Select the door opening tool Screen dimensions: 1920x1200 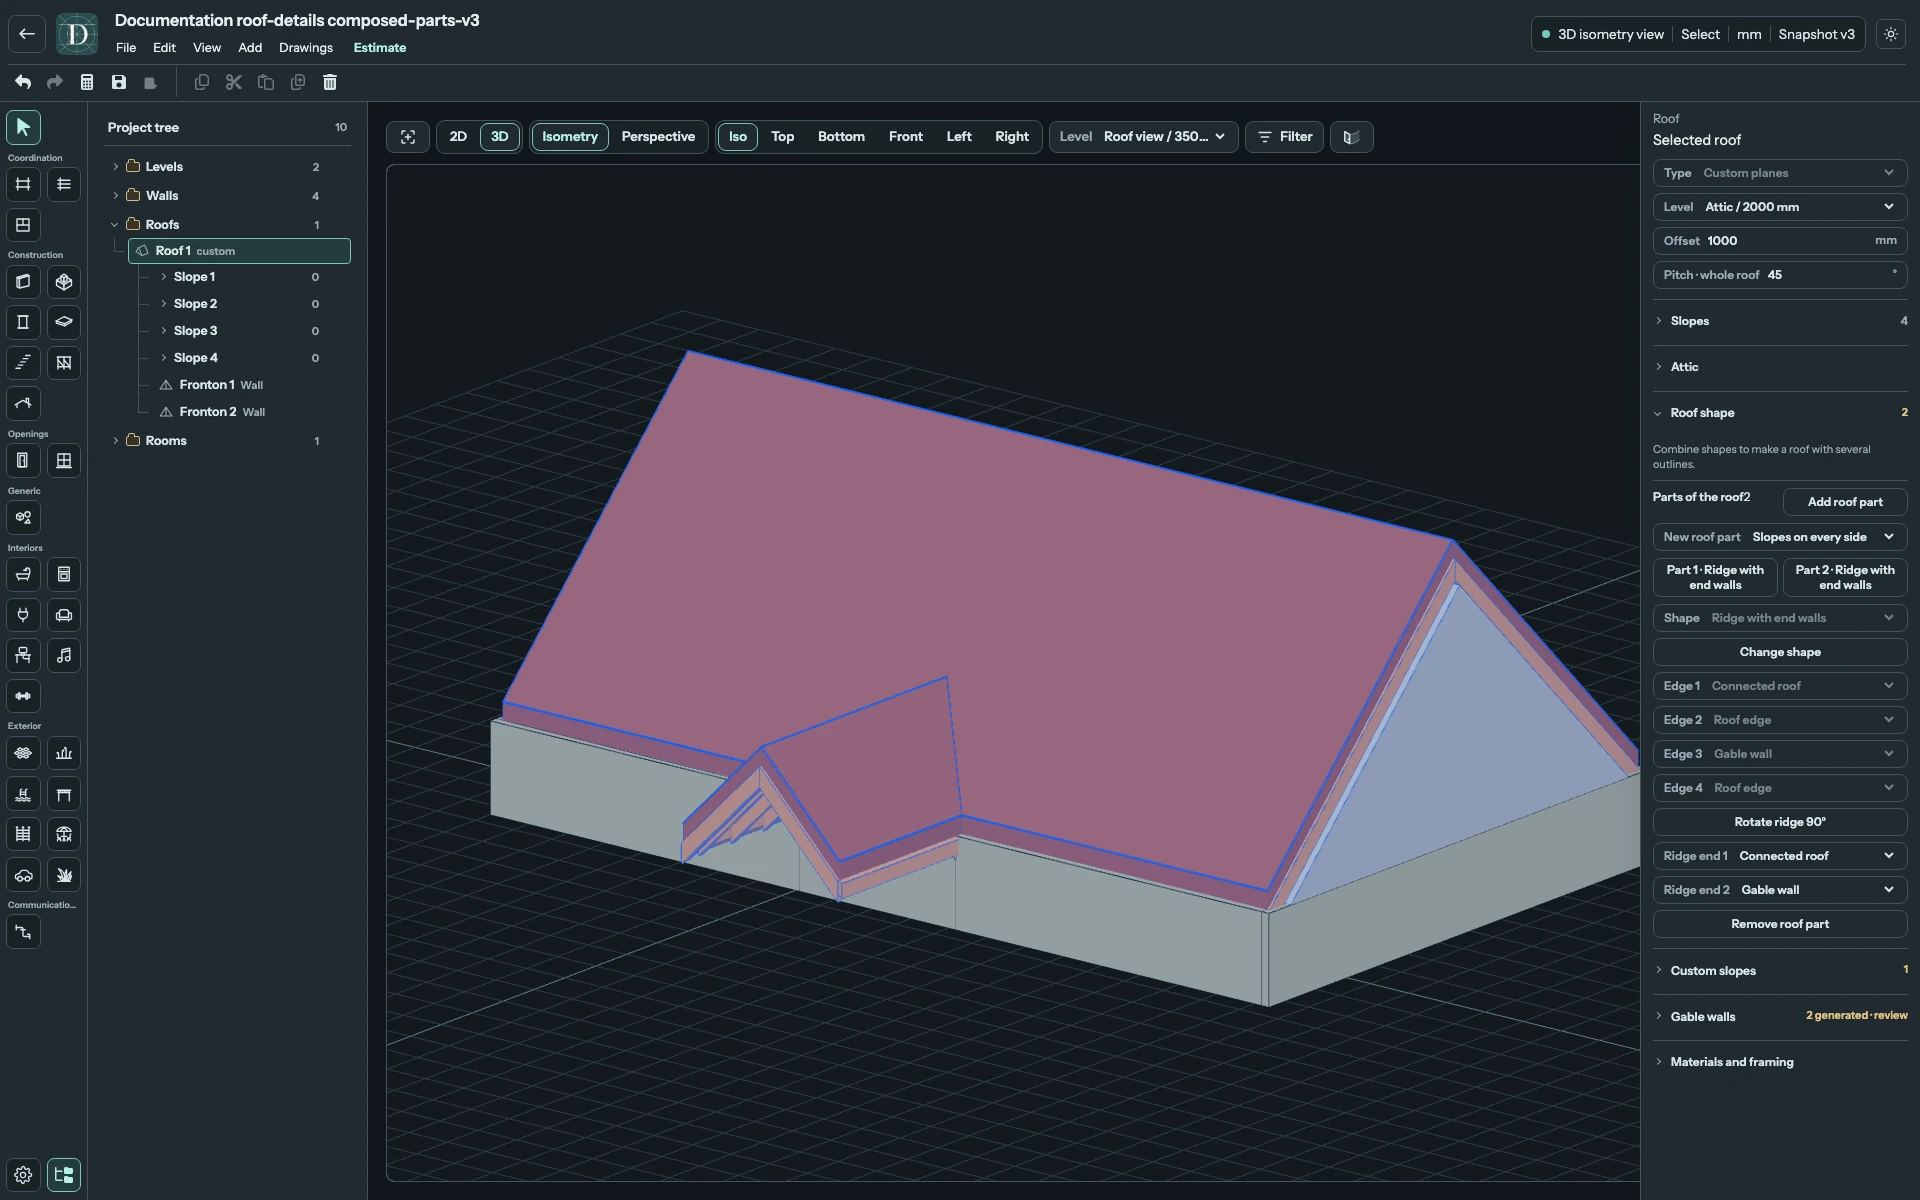(23, 461)
